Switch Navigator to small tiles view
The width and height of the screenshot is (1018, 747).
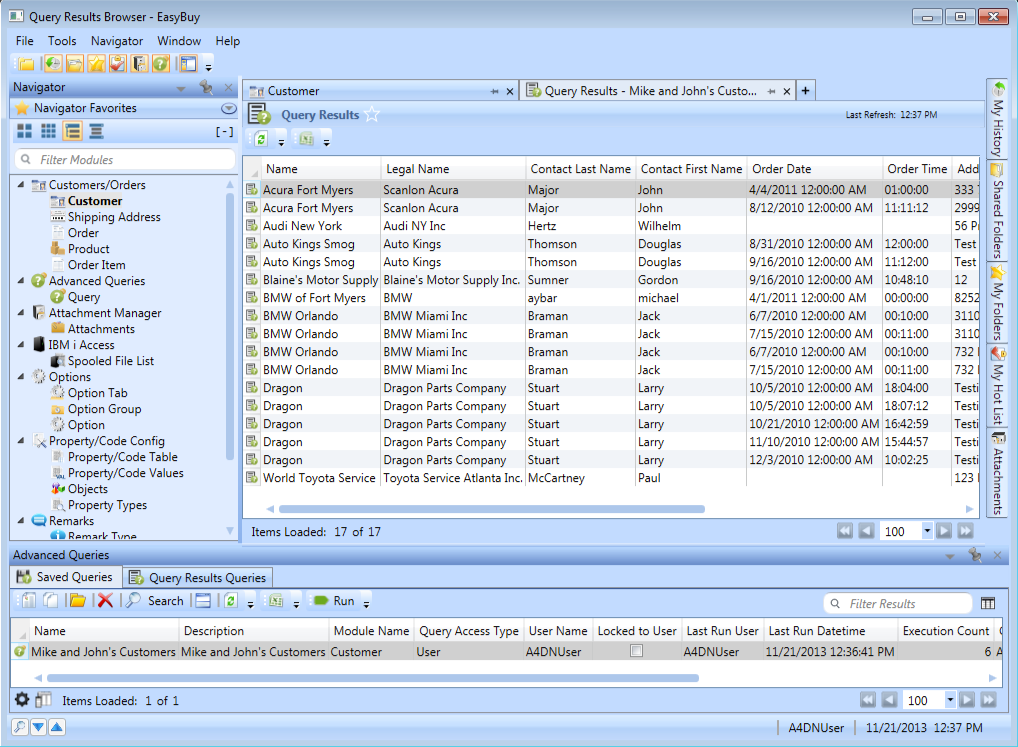pos(48,132)
